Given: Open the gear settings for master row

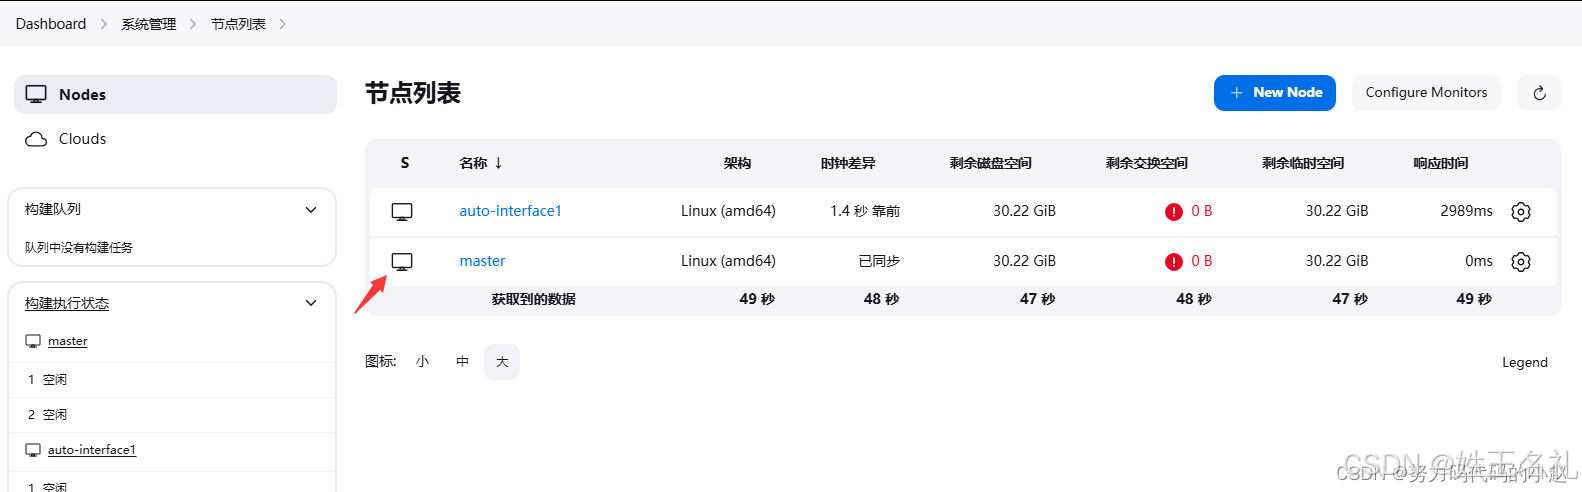Looking at the screenshot, I should coord(1521,262).
